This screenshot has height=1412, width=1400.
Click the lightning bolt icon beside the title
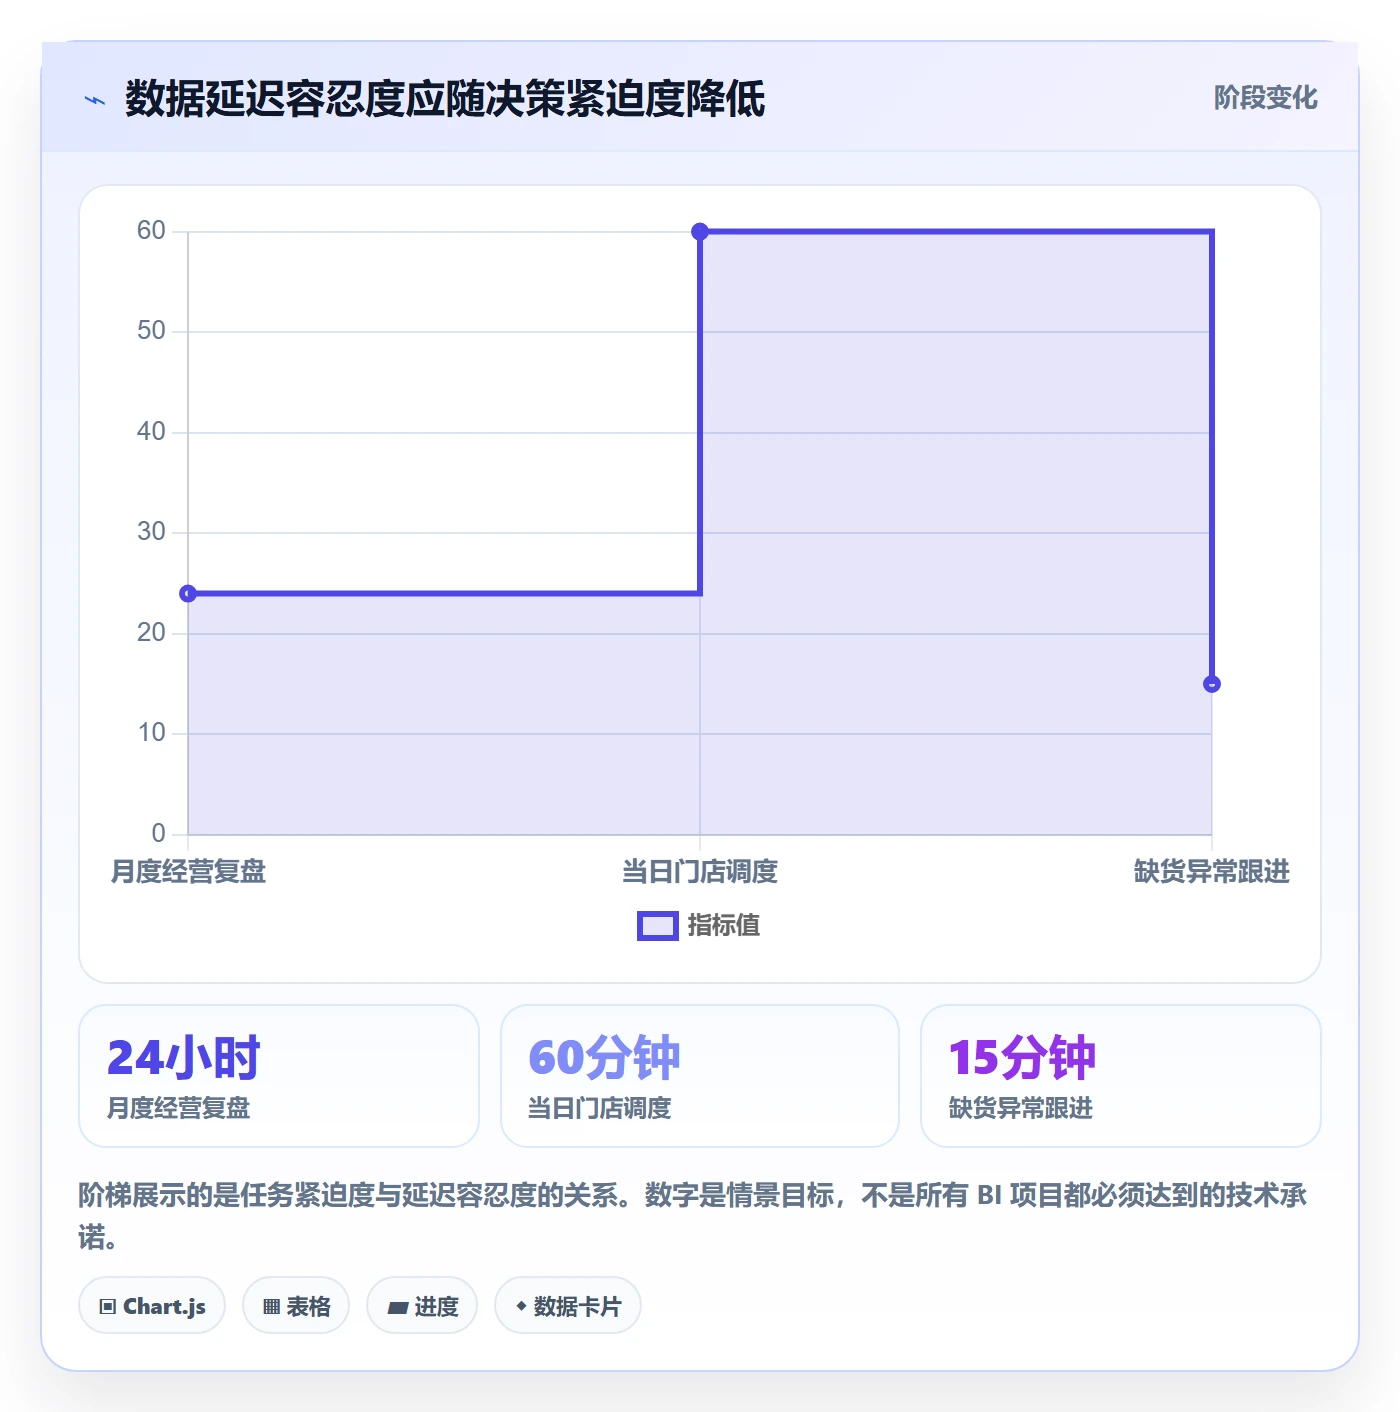pyautogui.click(x=95, y=100)
